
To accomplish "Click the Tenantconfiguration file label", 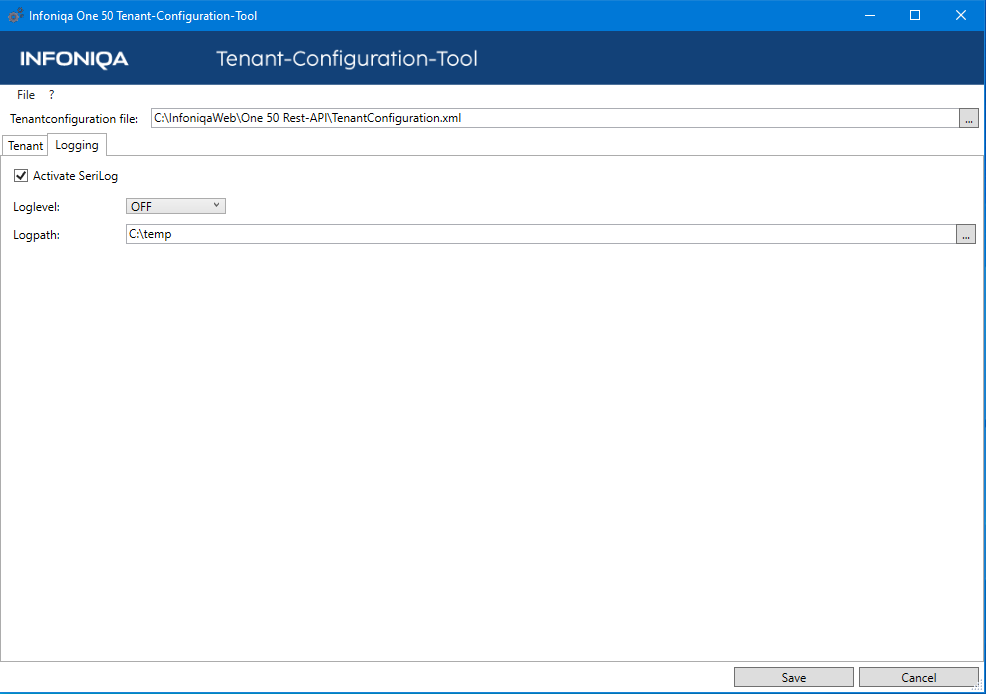I will (x=74, y=119).
